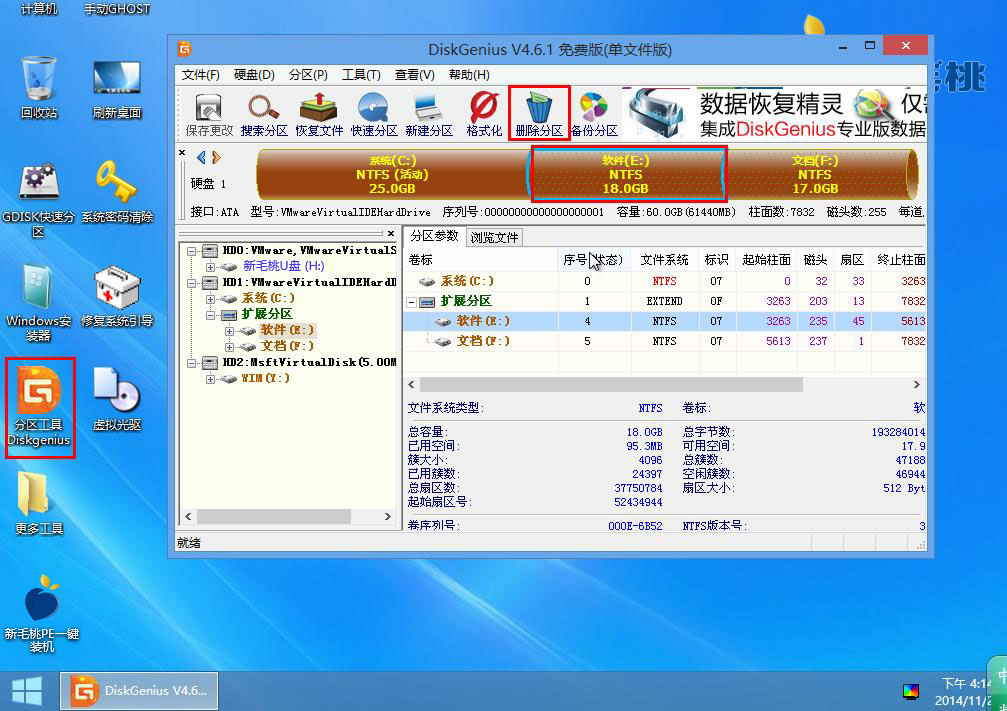1007x711 pixels.
Task: Click the 卷标 column header
Action: point(482,259)
